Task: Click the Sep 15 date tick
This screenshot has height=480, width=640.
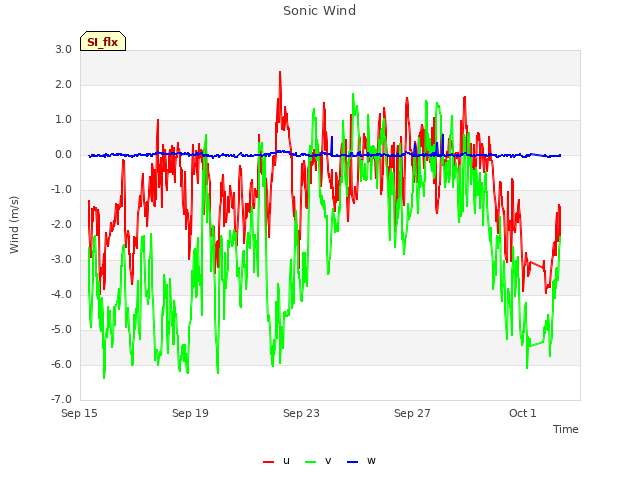Action: pos(79,413)
